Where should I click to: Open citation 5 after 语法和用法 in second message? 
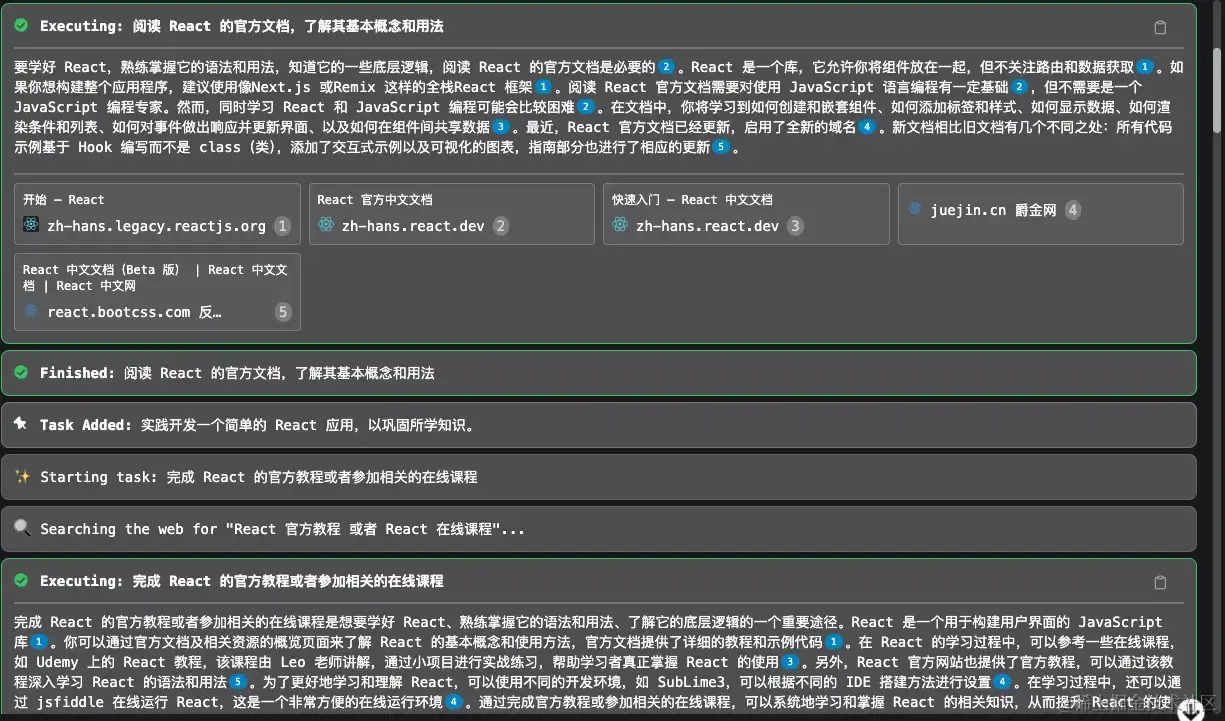(x=238, y=682)
